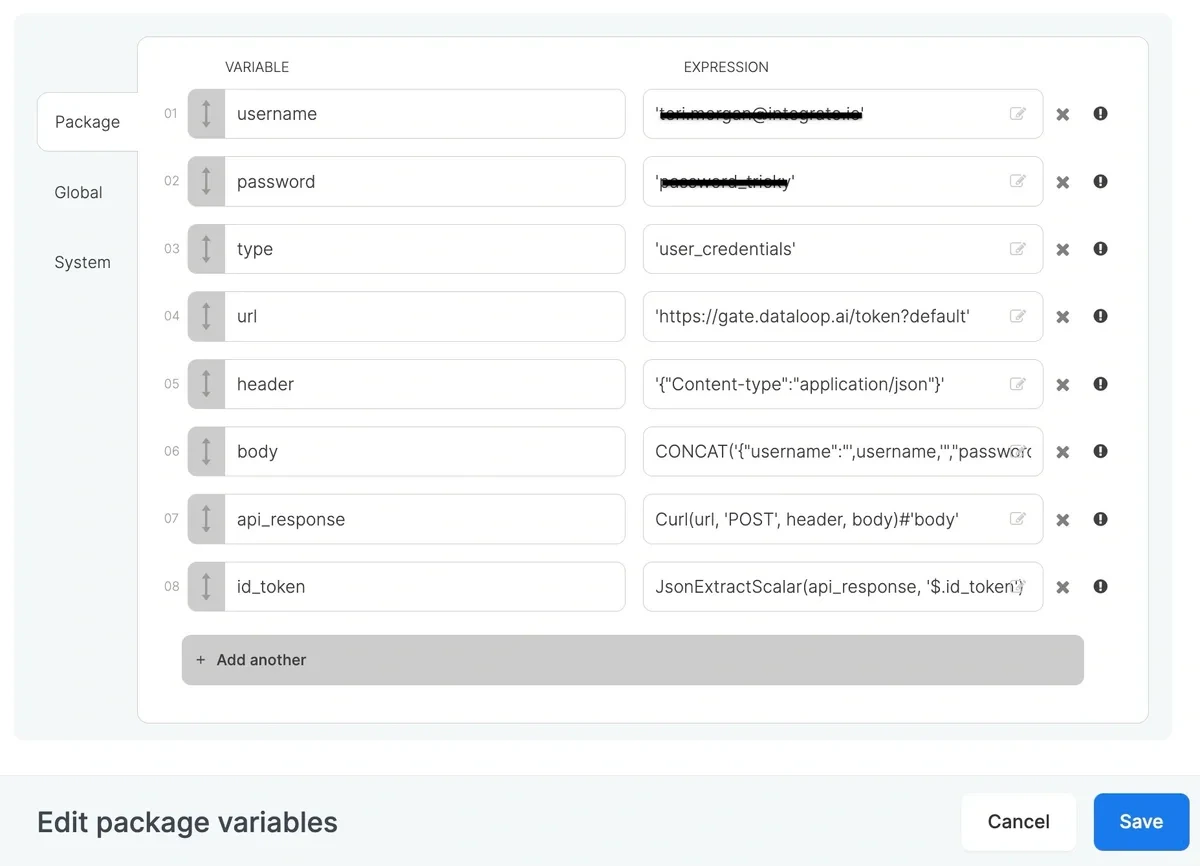Switch to the System tab
The width and height of the screenshot is (1200, 866).
82,262
